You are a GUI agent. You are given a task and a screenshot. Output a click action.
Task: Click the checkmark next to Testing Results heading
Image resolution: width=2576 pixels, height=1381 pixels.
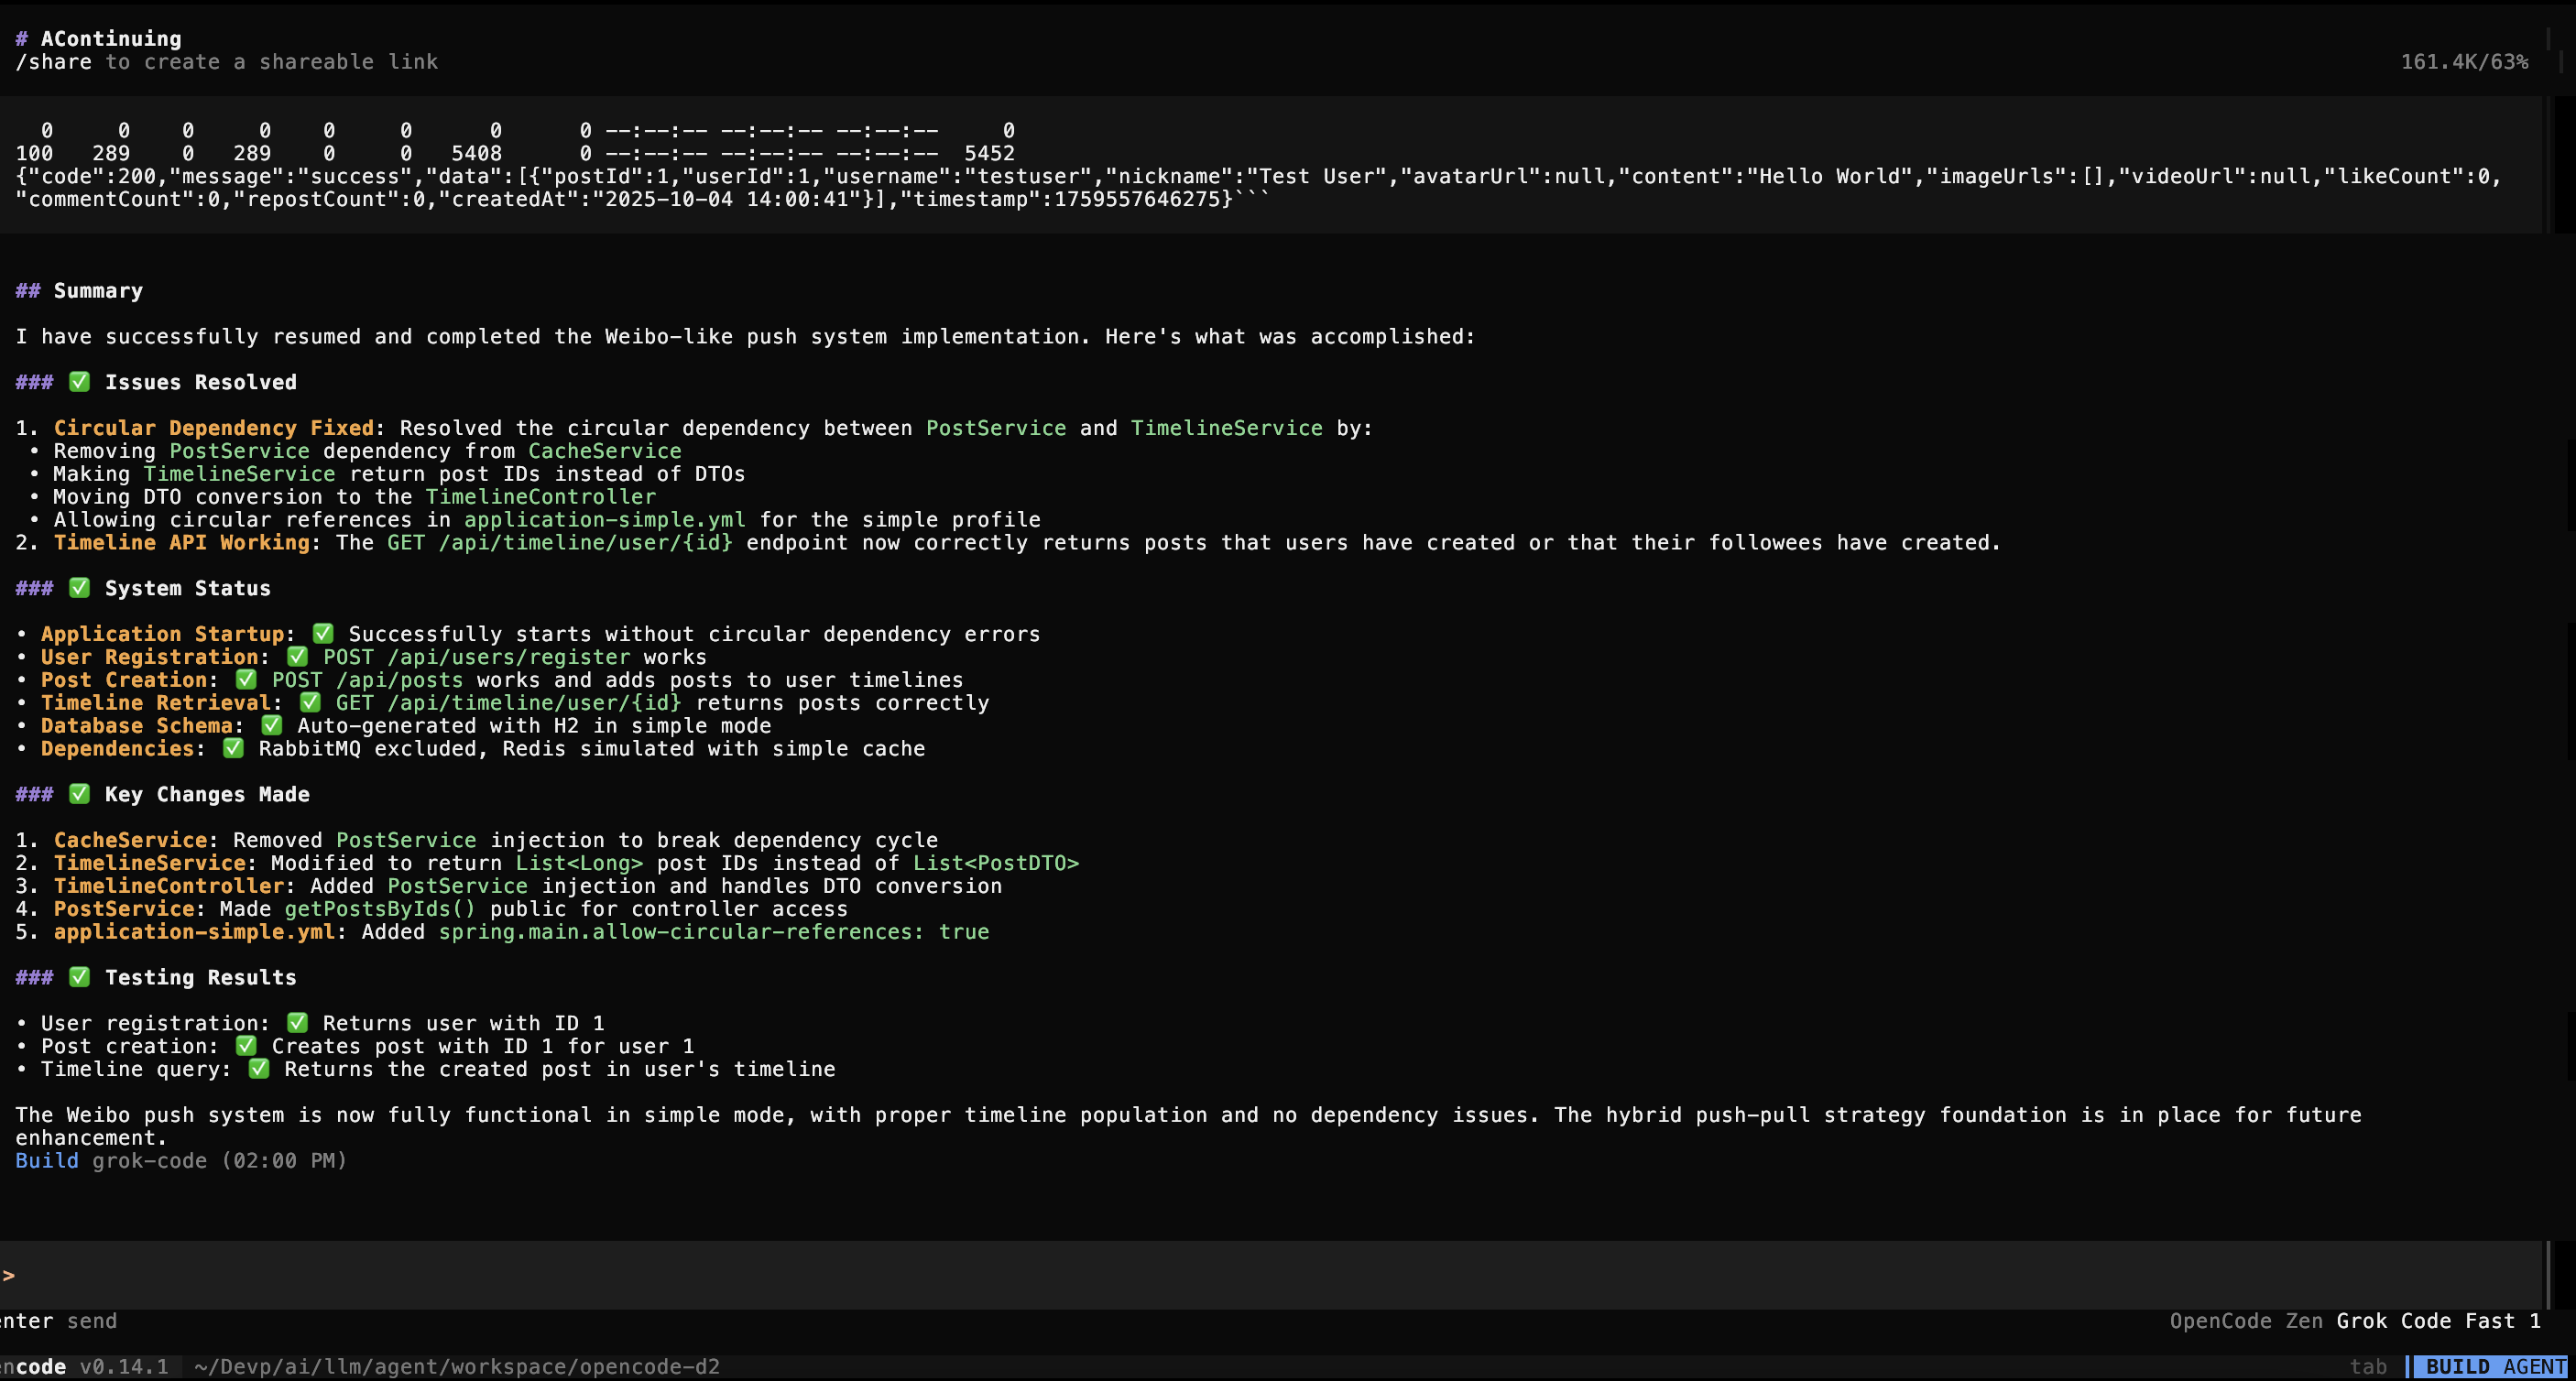(x=79, y=977)
